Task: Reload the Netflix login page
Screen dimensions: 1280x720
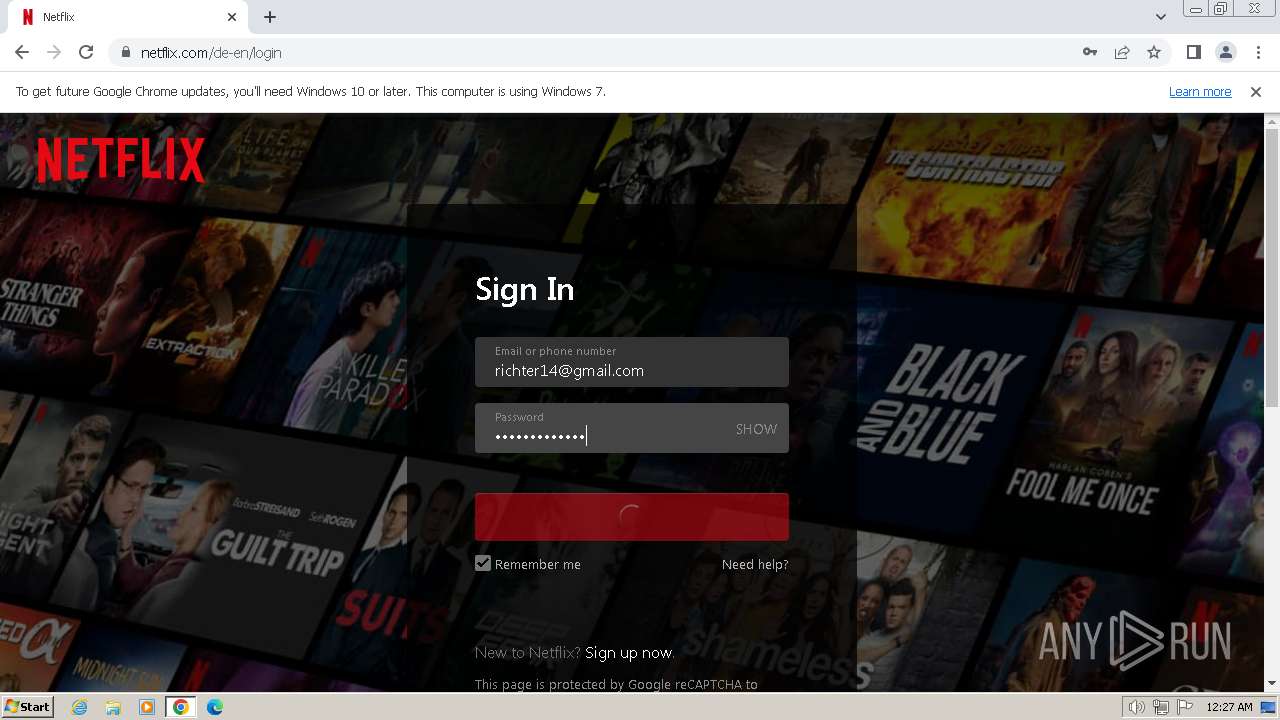Action: (86, 52)
